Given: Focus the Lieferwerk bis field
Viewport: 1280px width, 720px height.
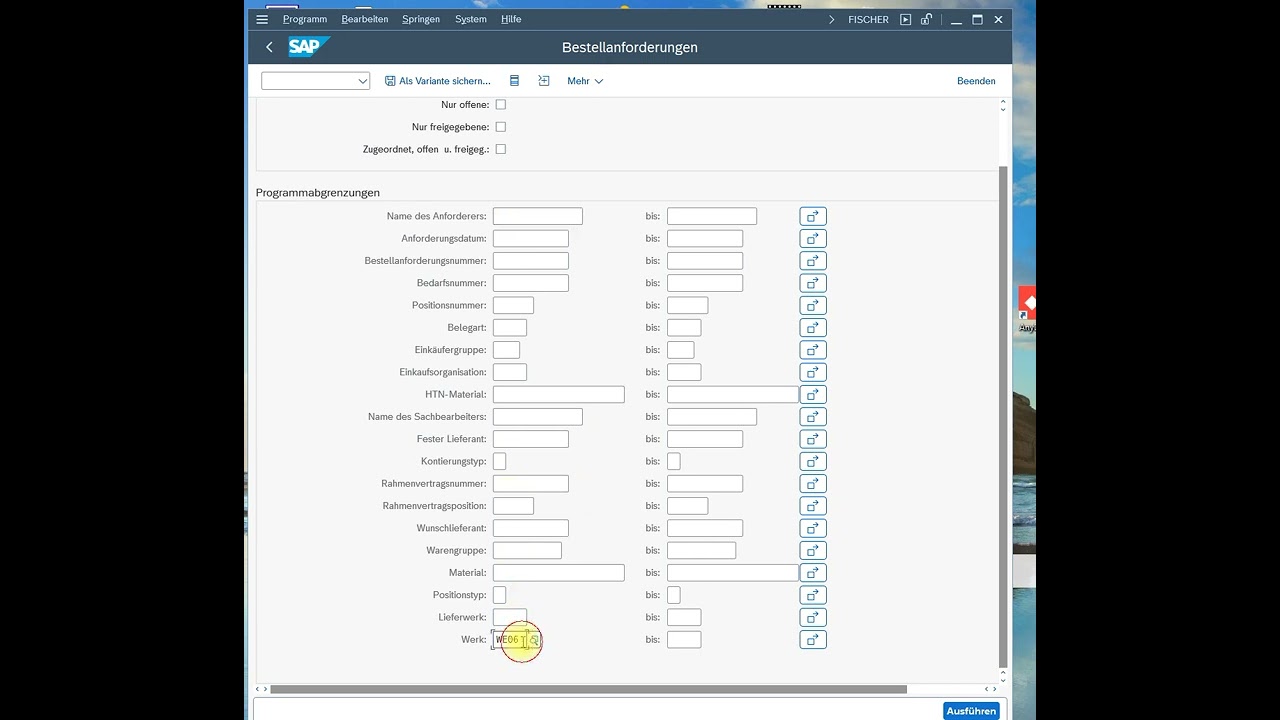Looking at the screenshot, I should pos(684,617).
